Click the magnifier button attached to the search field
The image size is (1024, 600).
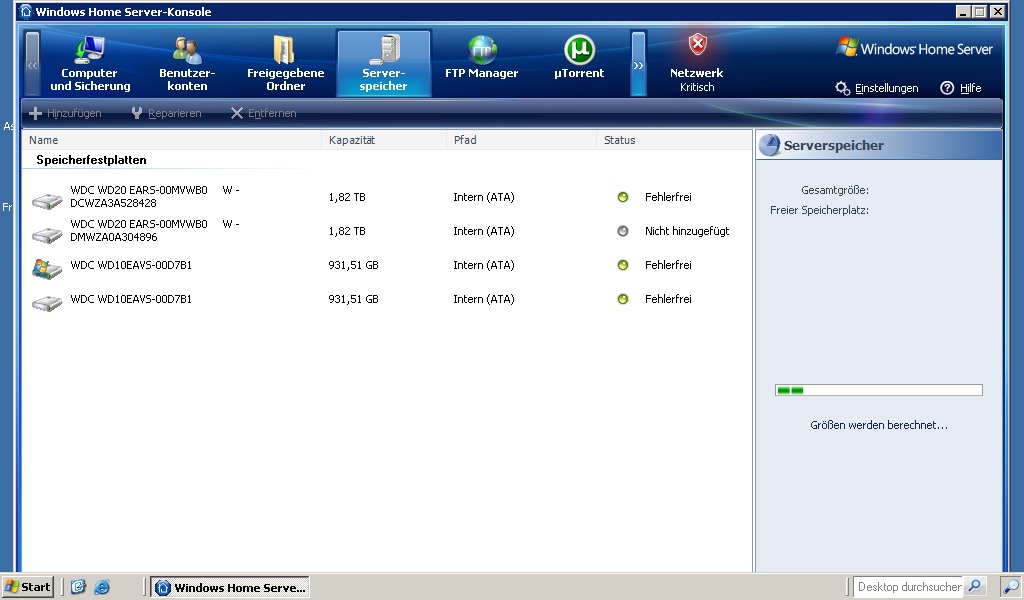pos(974,586)
